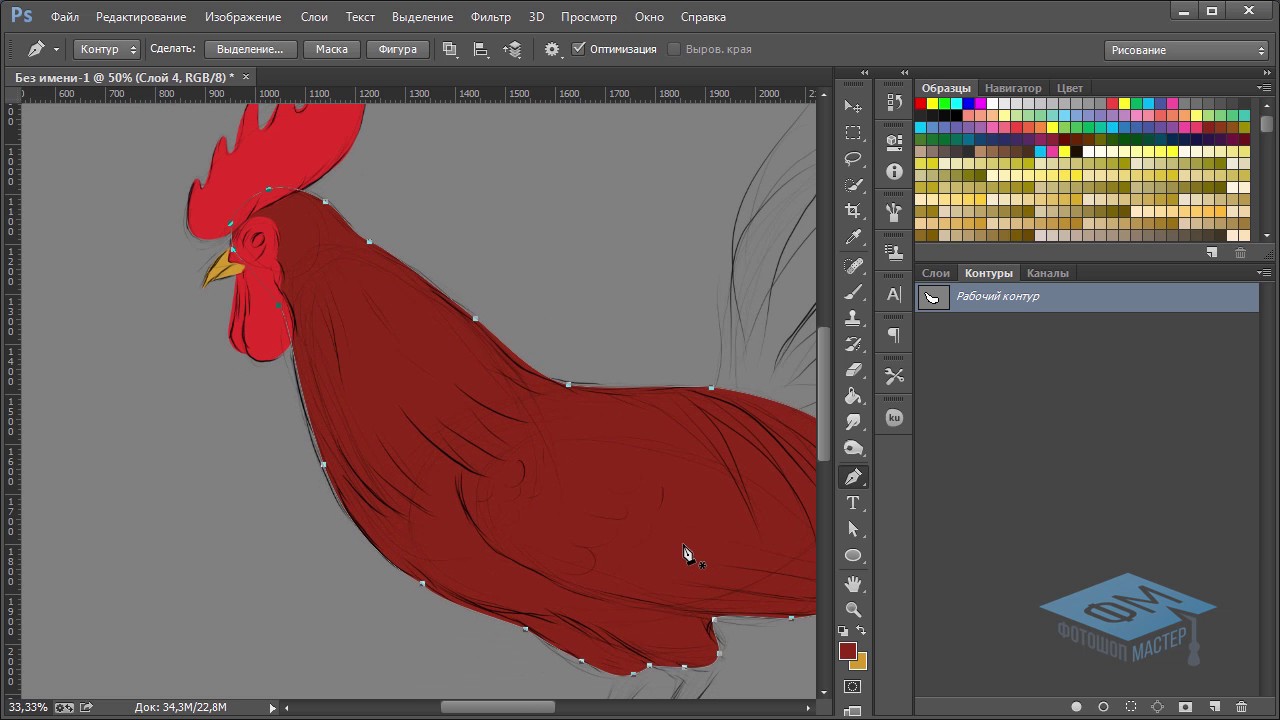Load path as a selection
The height and width of the screenshot is (720, 1280).
tap(1131, 707)
